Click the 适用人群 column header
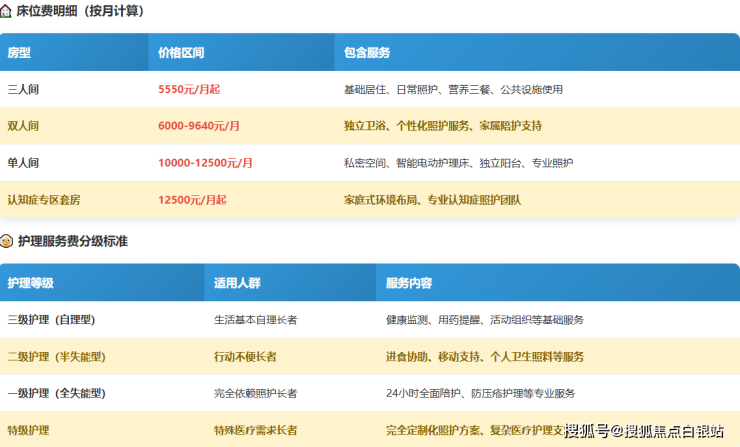740x447 pixels. (x=235, y=283)
